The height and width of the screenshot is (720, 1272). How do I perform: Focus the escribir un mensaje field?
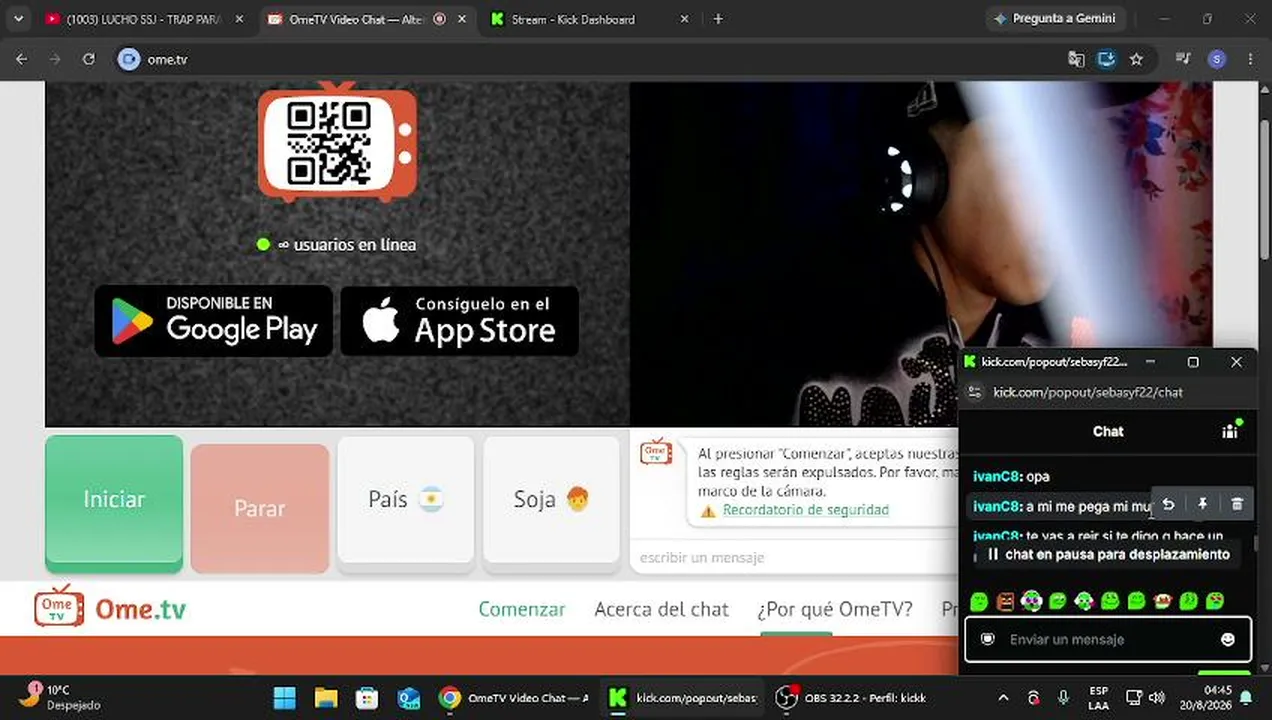point(795,557)
